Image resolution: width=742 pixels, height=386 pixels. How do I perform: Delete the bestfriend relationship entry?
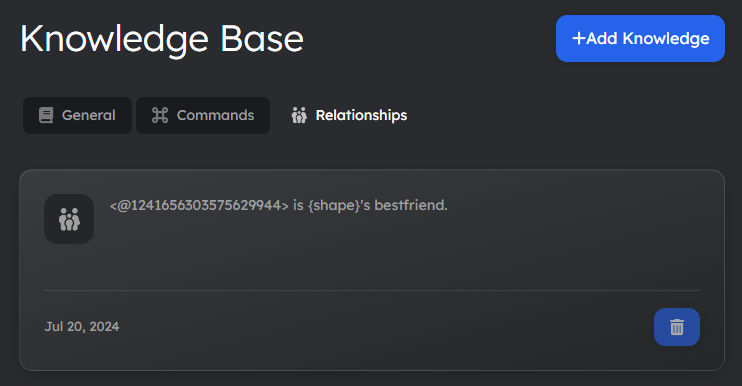coord(677,327)
